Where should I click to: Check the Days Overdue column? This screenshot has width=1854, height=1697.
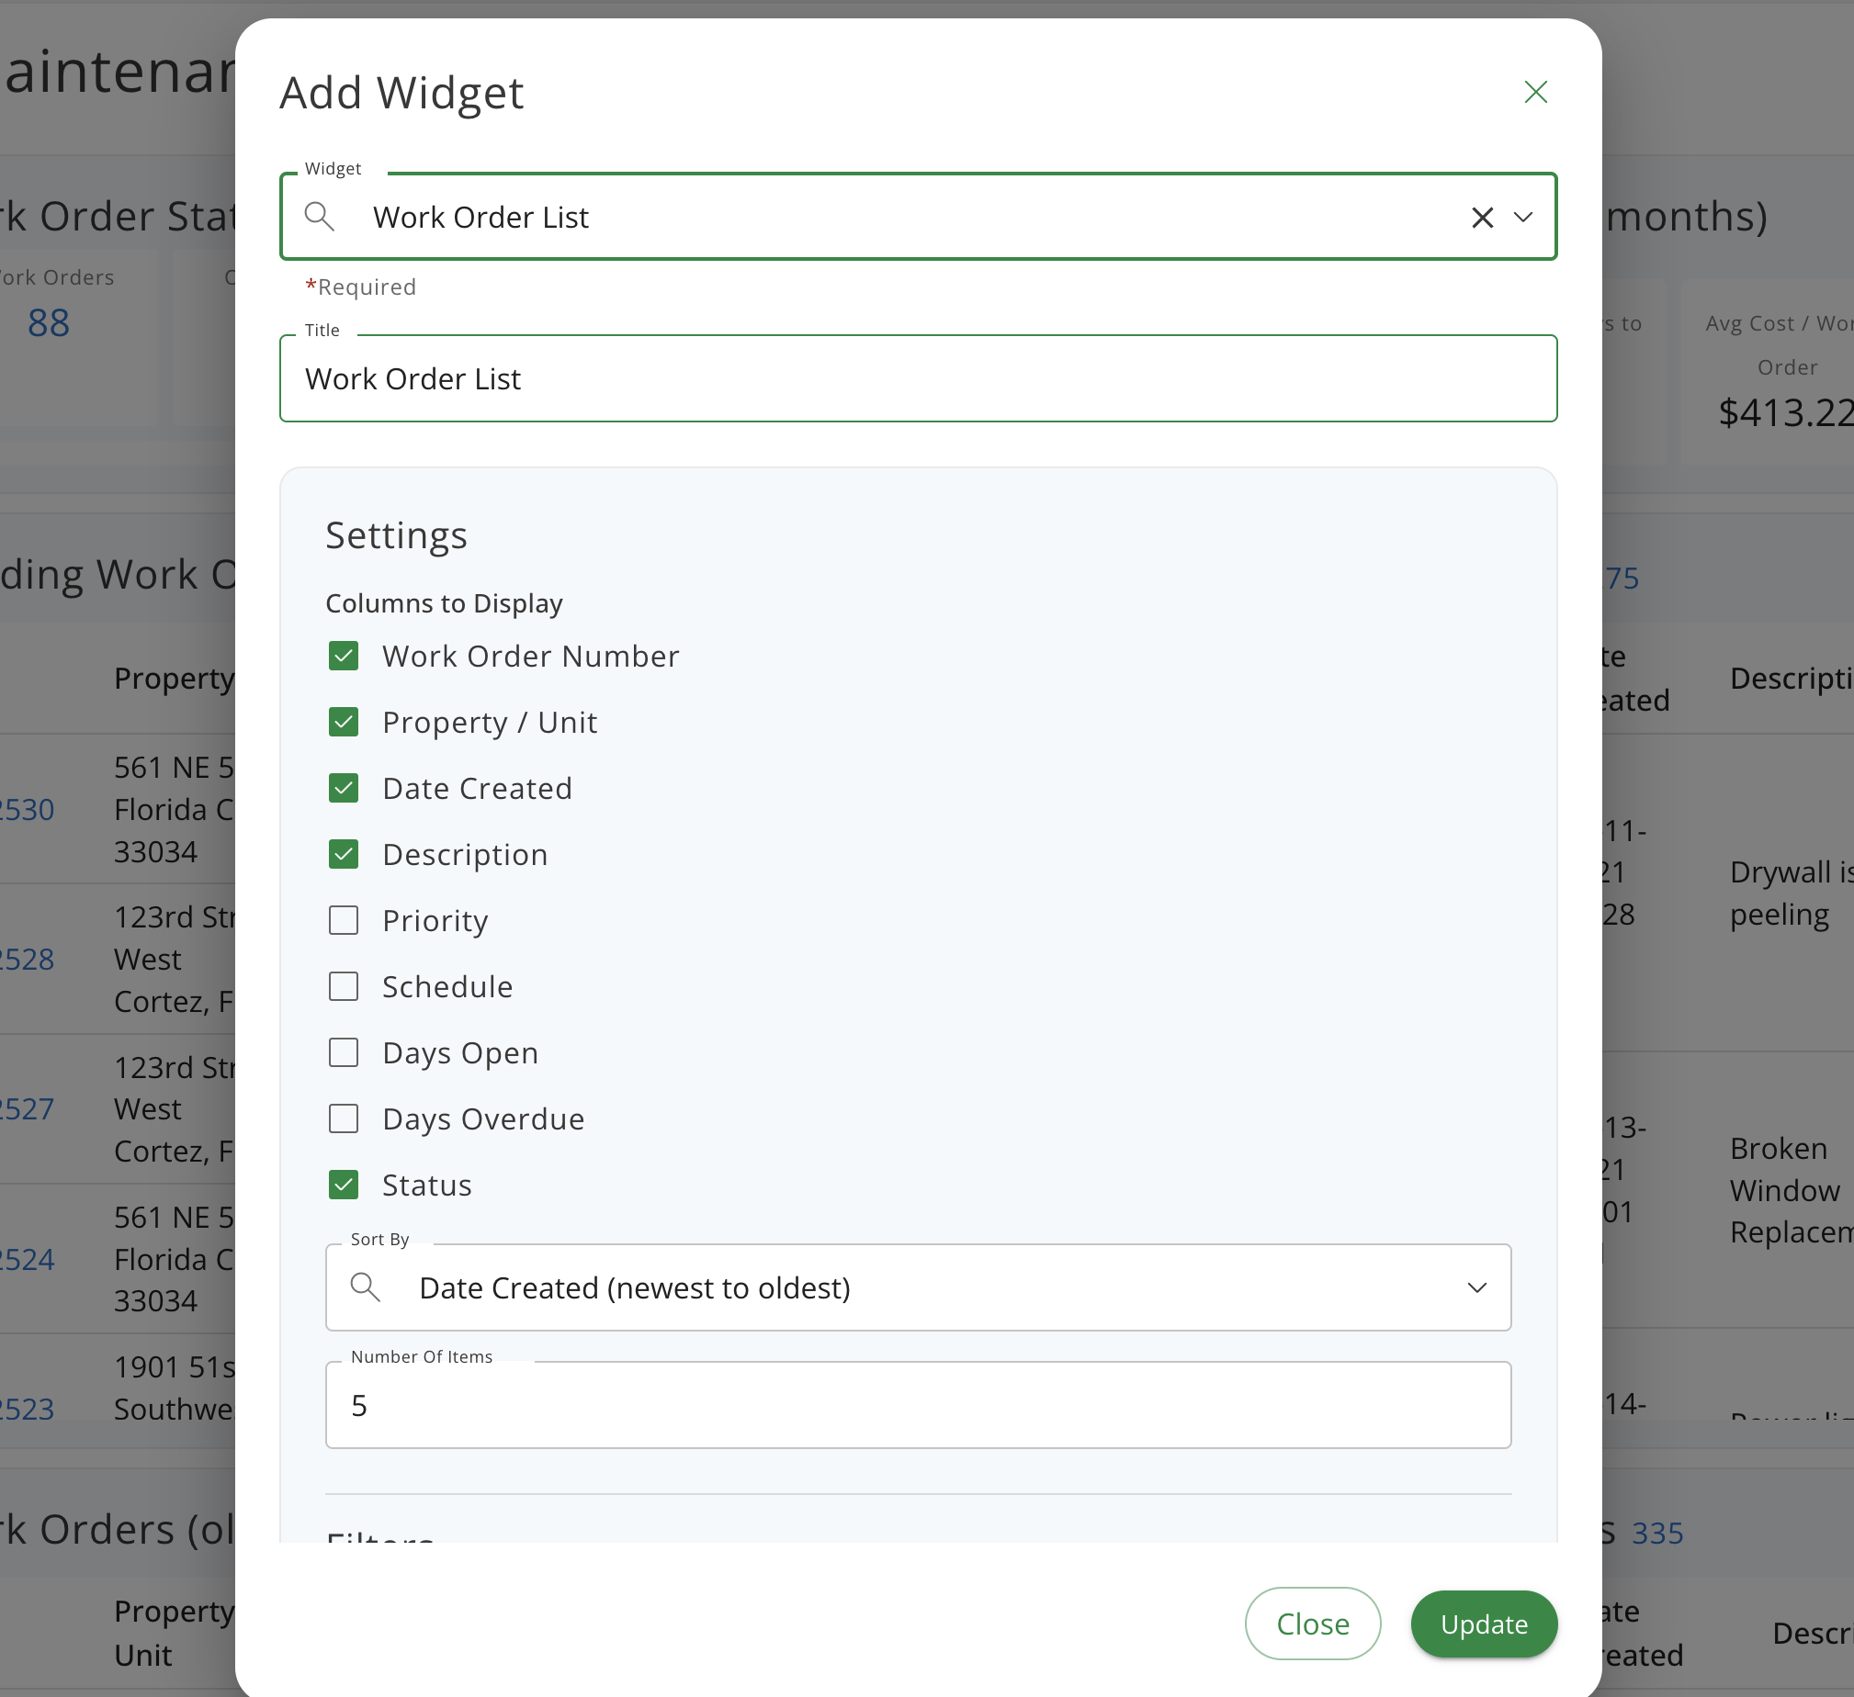(x=343, y=1118)
